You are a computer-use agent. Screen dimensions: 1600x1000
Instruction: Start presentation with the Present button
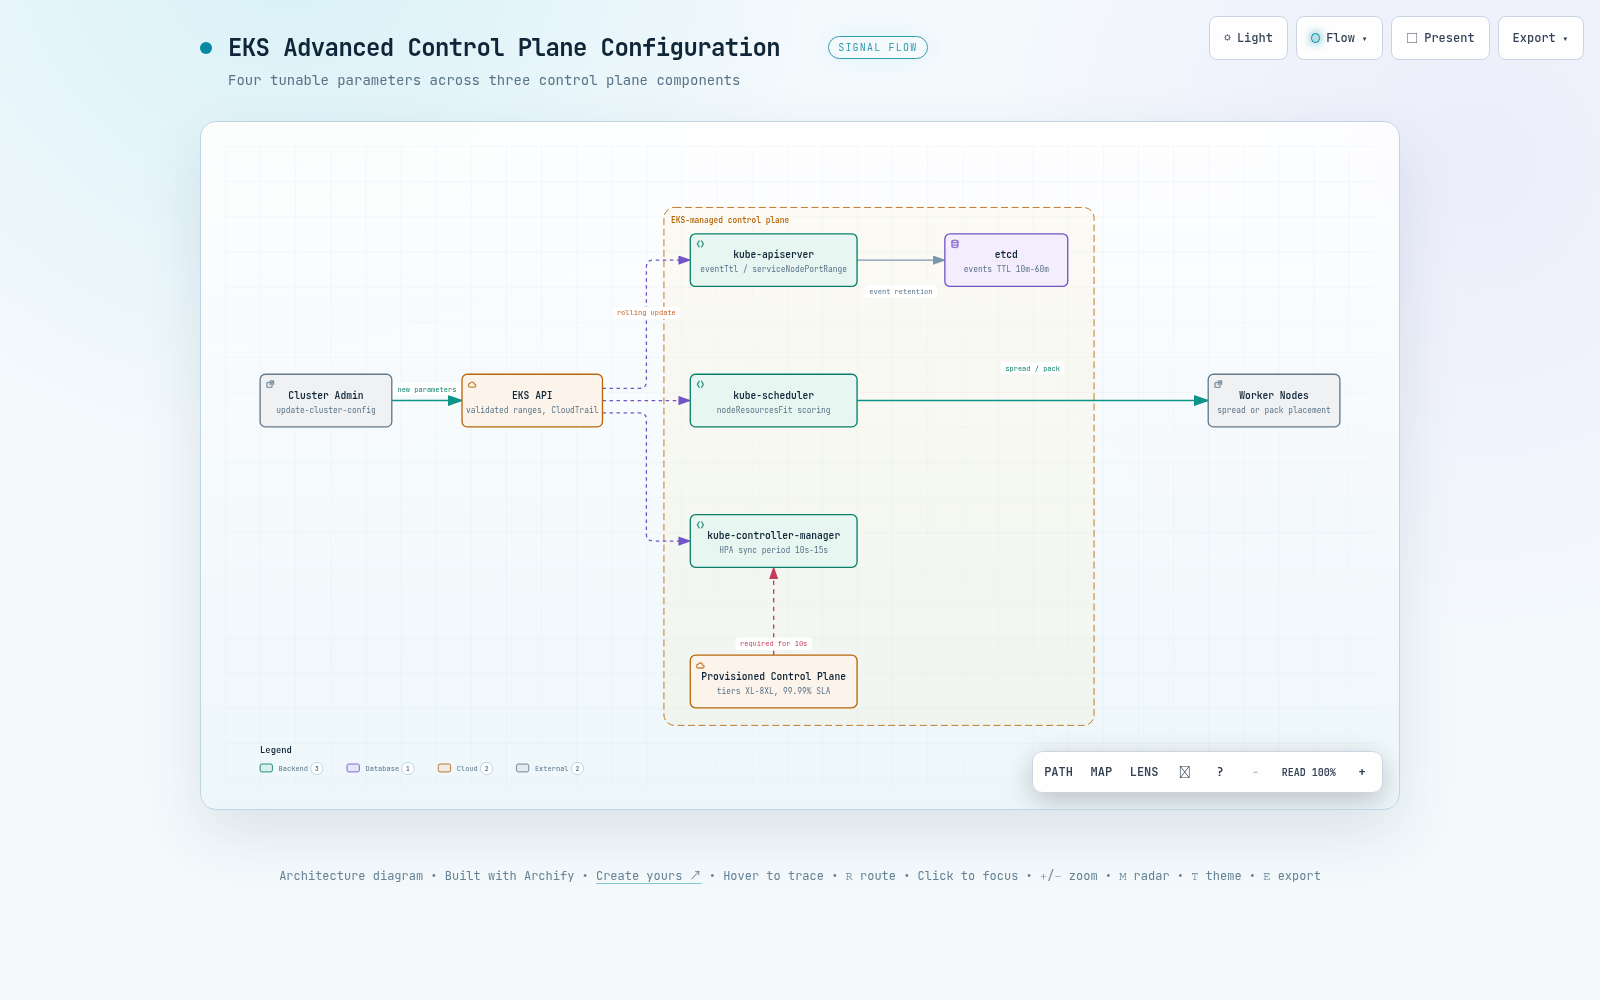[x=1440, y=38]
